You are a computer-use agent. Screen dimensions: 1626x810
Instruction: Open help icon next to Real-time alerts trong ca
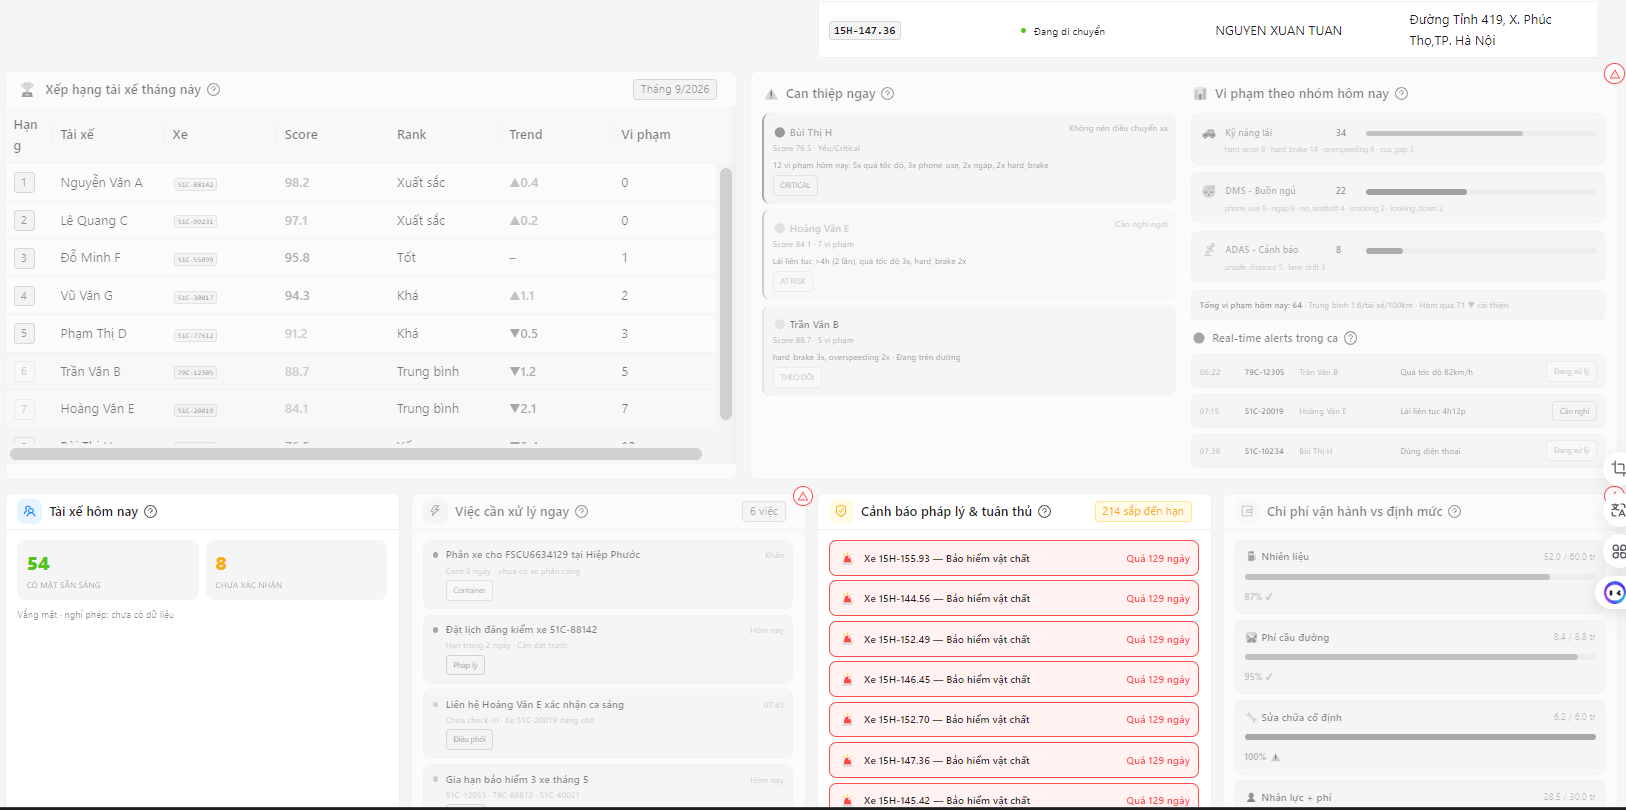click(x=1350, y=338)
